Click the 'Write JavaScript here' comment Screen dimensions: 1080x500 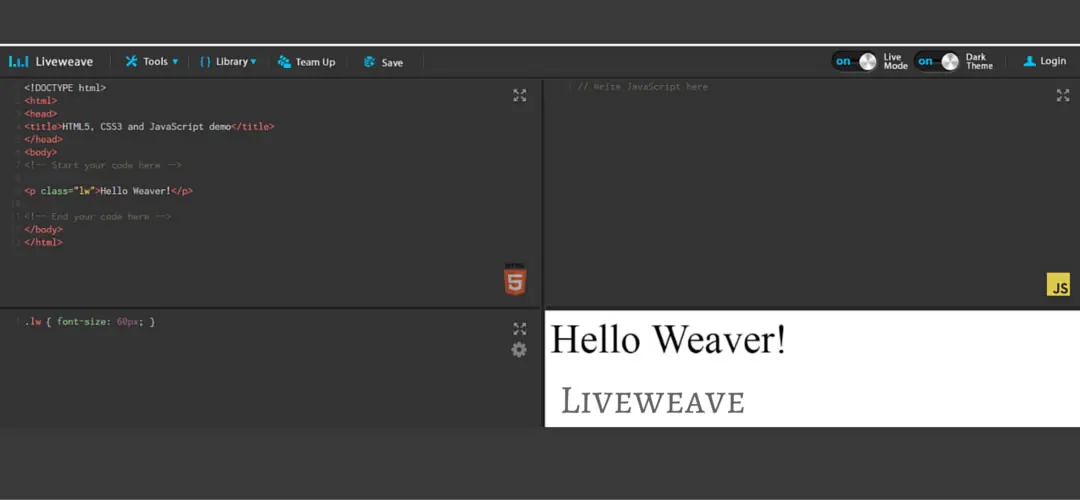point(643,87)
